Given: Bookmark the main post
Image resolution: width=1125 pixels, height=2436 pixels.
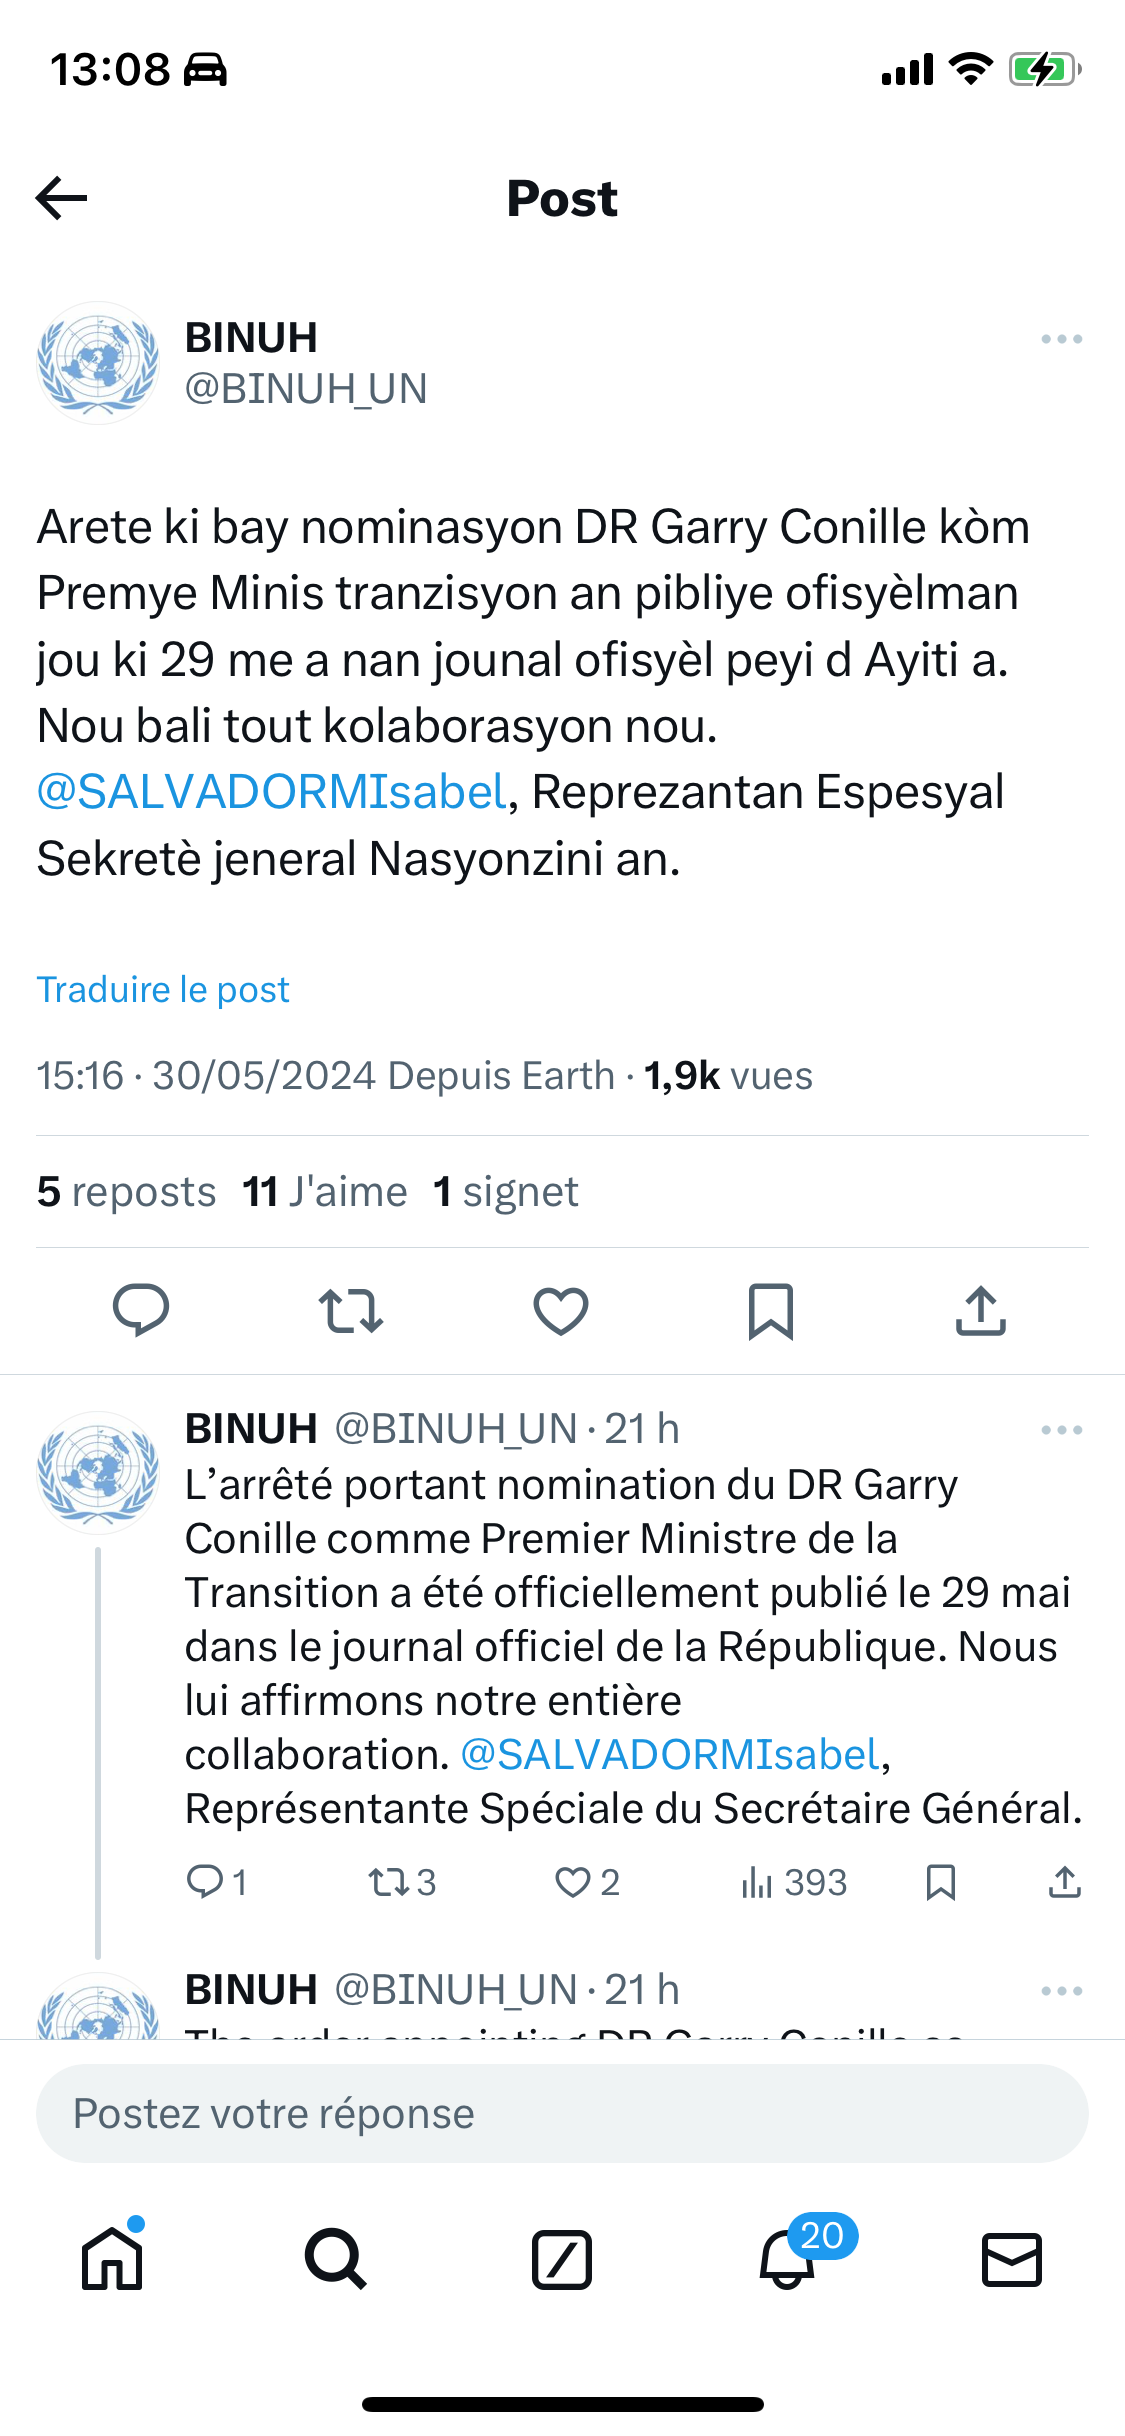Looking at the screenshot, I should pyautogui.click(x=771, y=1311).
